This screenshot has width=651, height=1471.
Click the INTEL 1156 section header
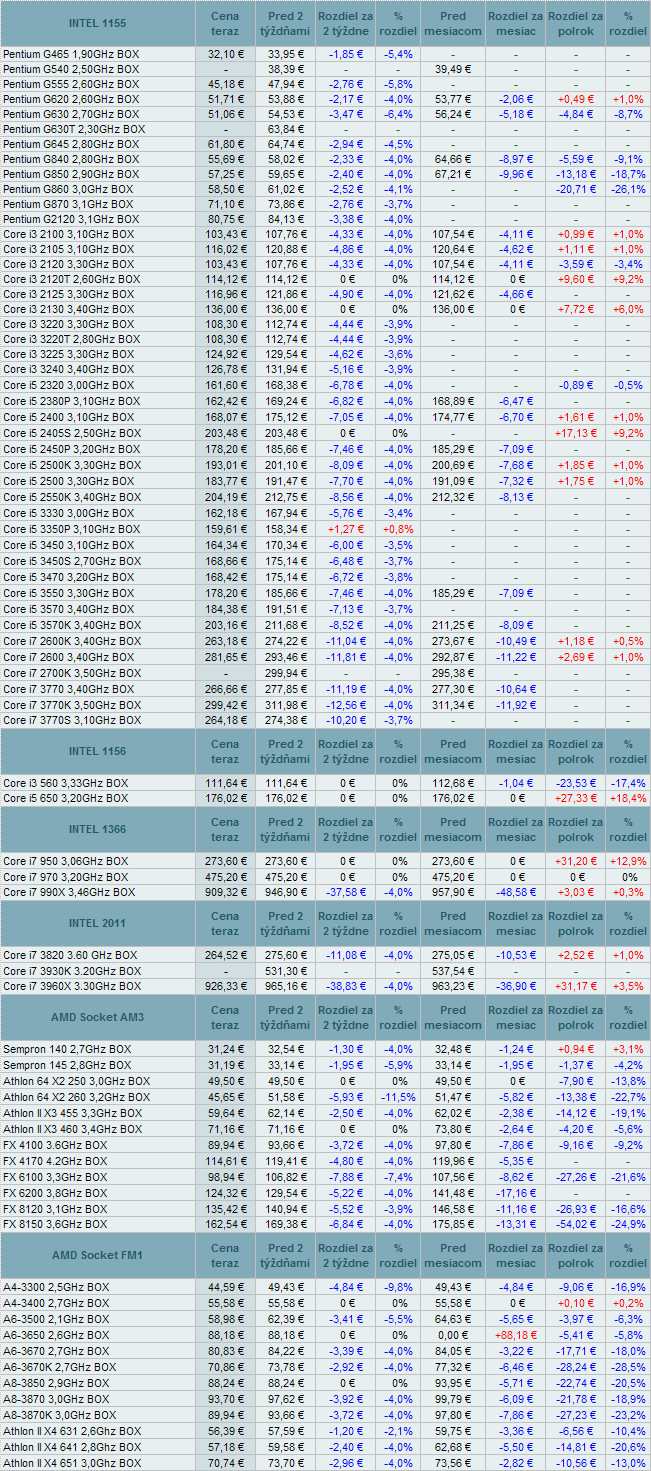[98, 751]
